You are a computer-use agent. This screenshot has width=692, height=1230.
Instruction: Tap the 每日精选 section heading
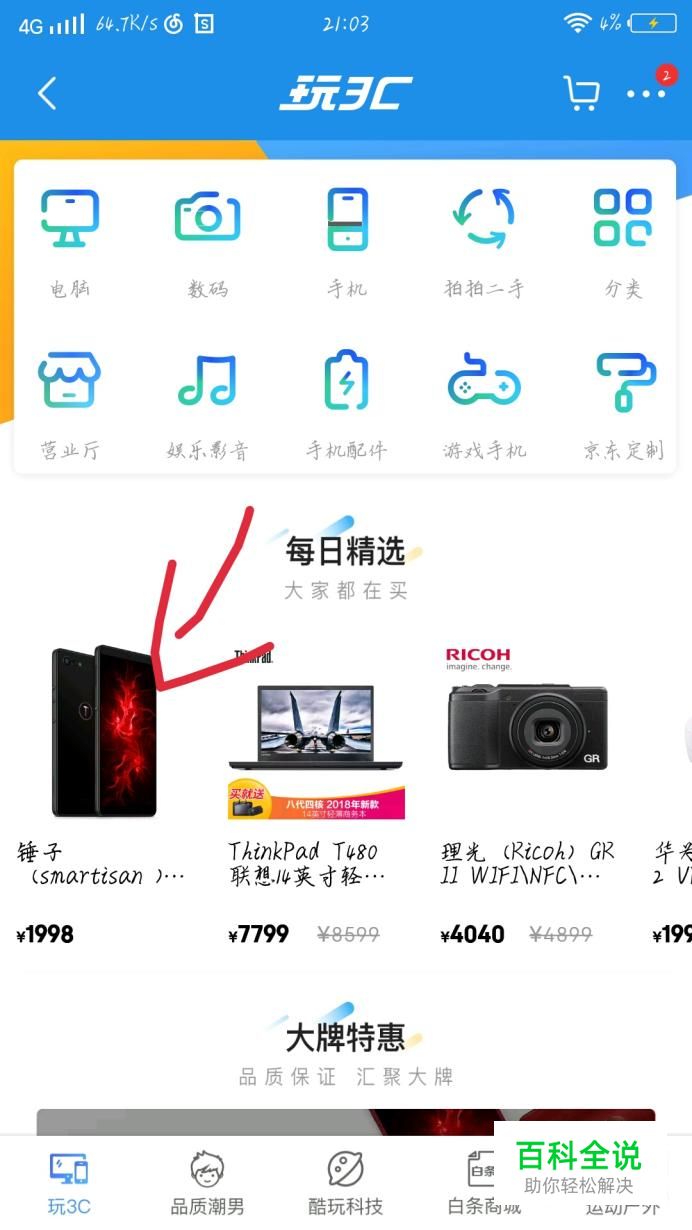coord(345,550)
